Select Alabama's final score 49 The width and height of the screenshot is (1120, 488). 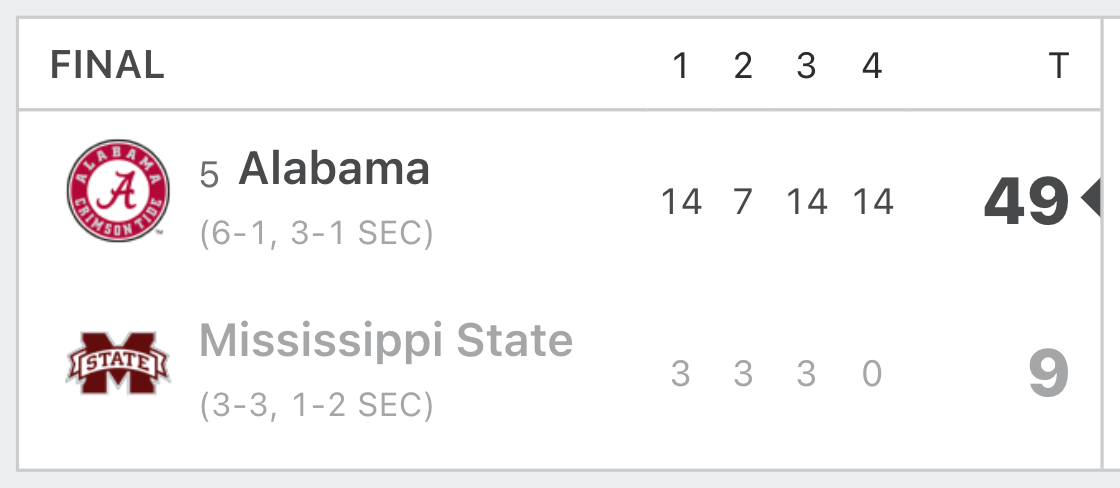1026,201
